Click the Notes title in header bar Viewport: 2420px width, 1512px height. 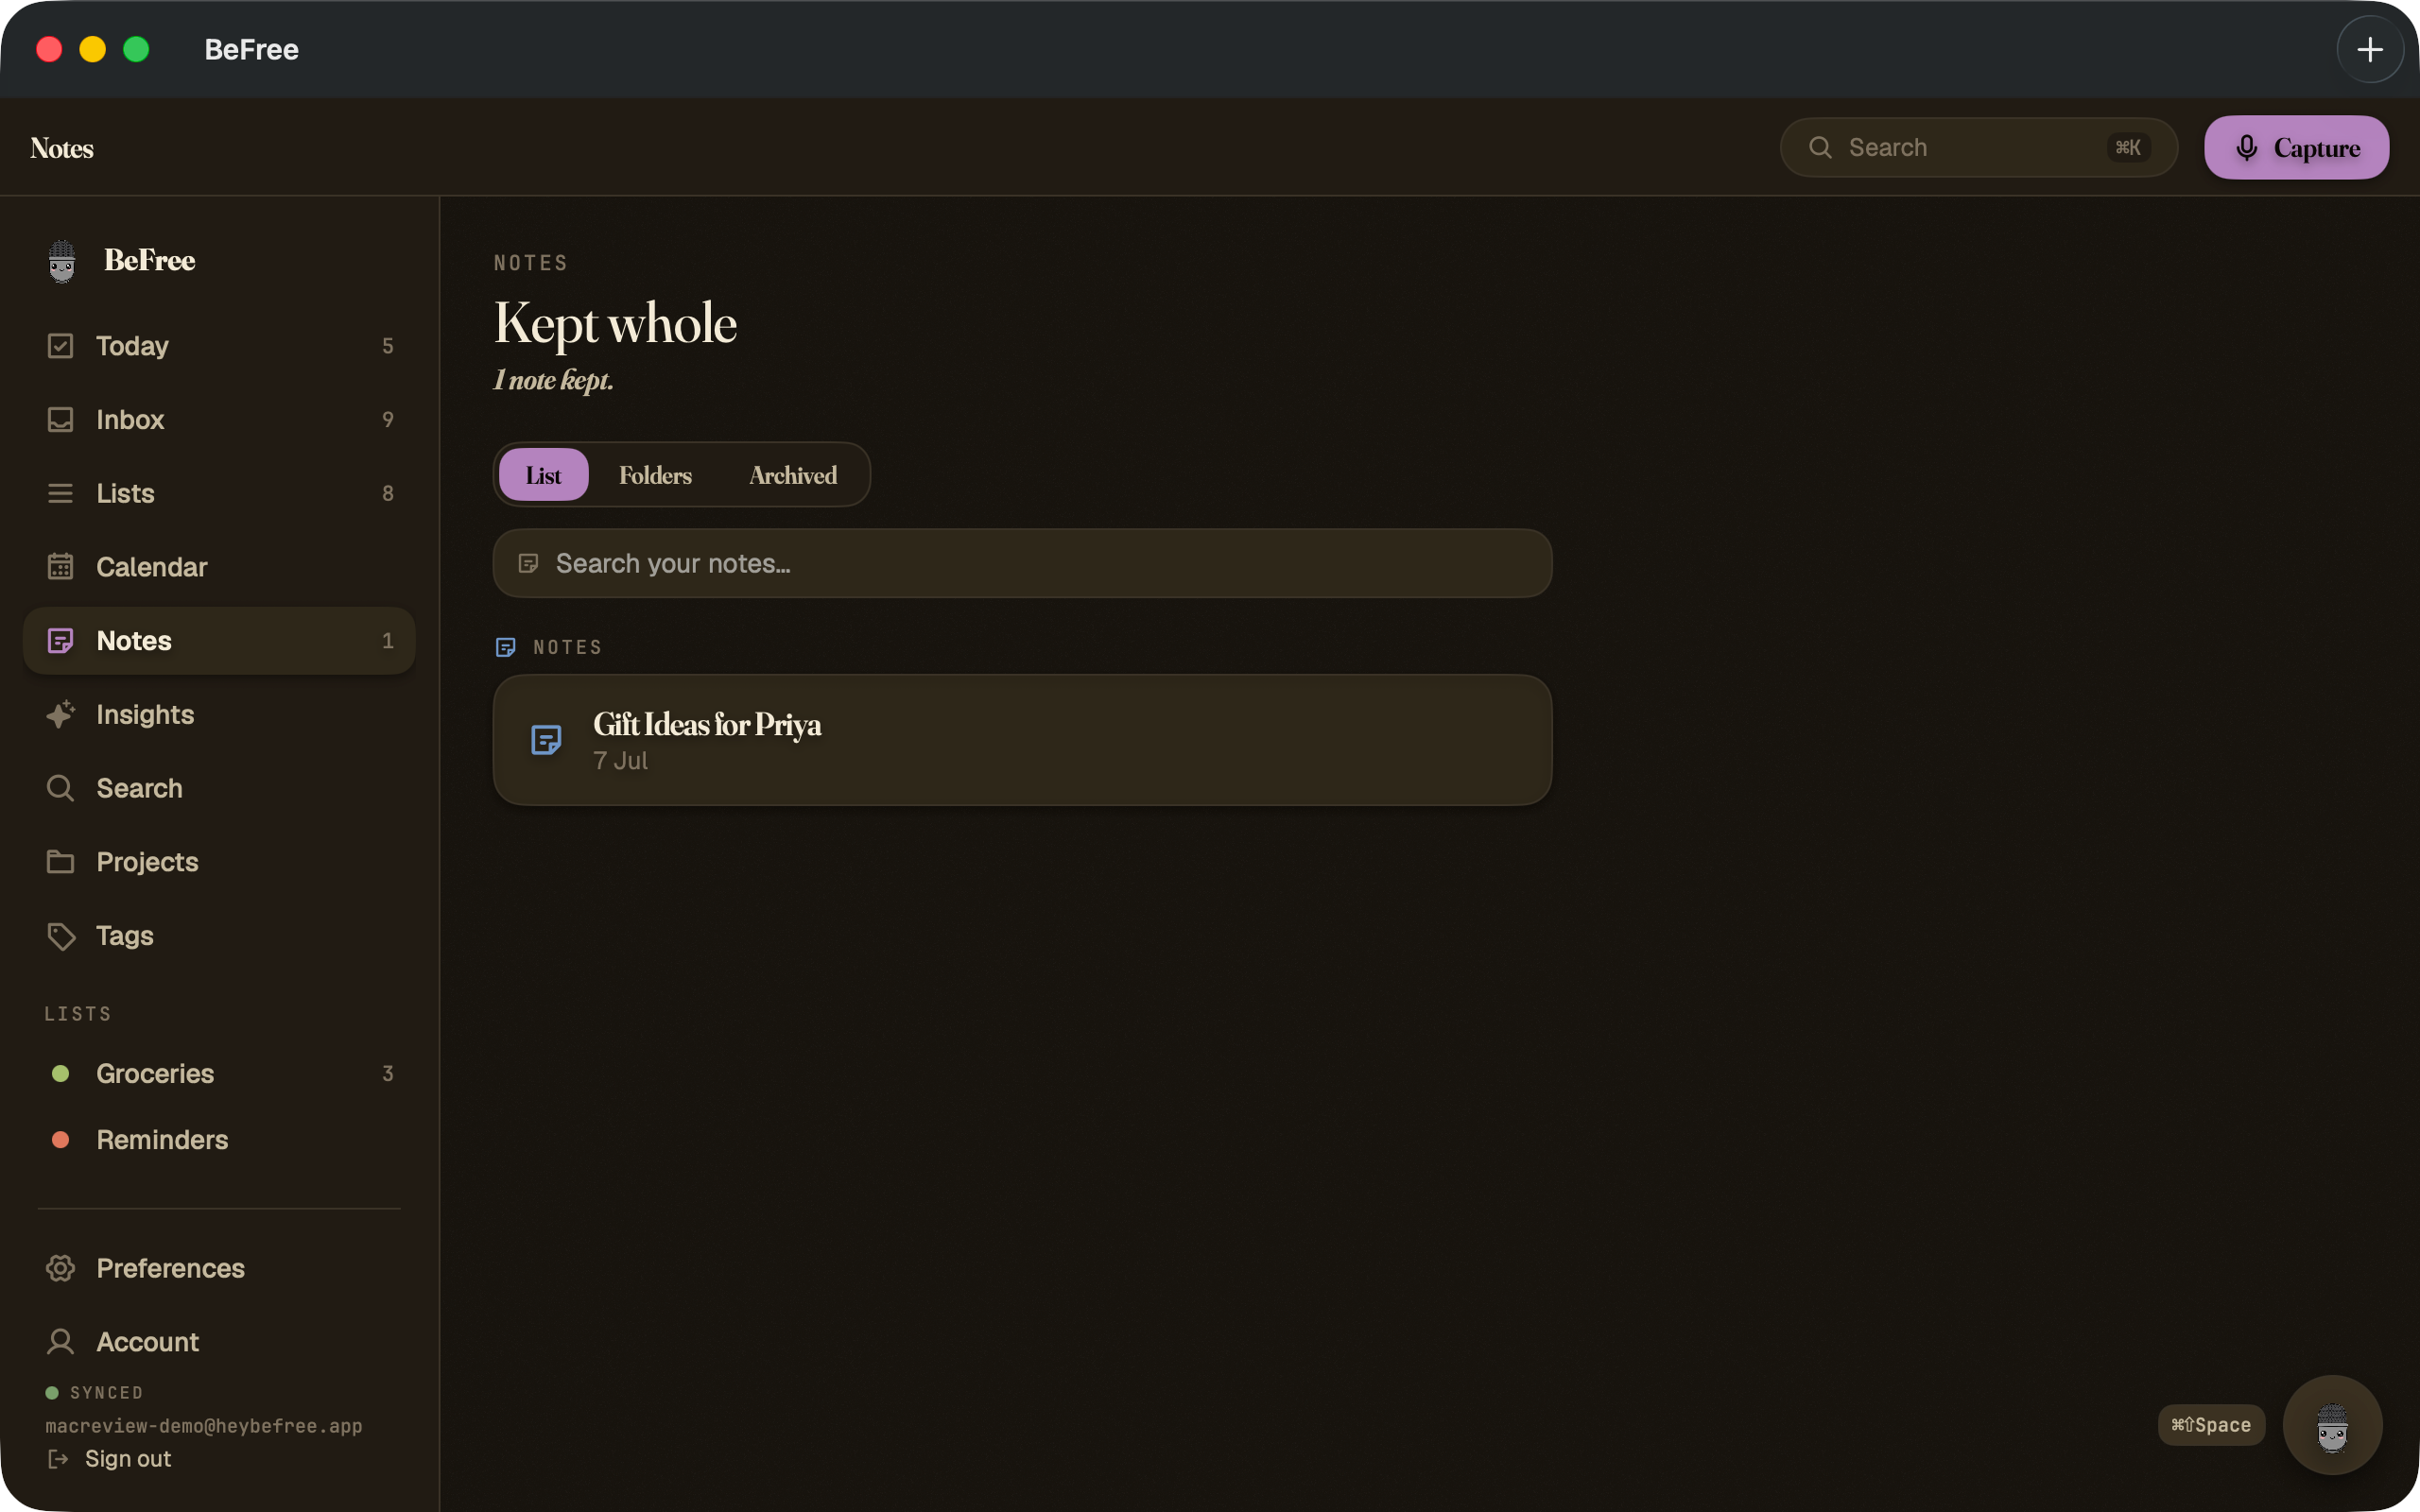click(x=62, y=149)
